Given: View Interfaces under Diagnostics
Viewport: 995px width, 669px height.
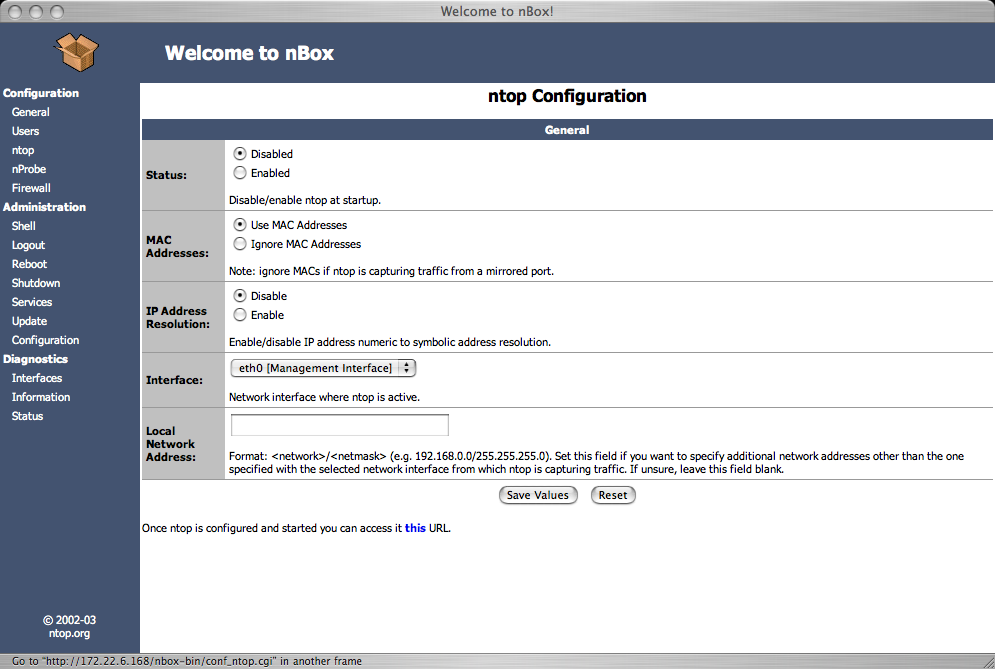Looking at the screenshot, I should [x=37, y=378].
